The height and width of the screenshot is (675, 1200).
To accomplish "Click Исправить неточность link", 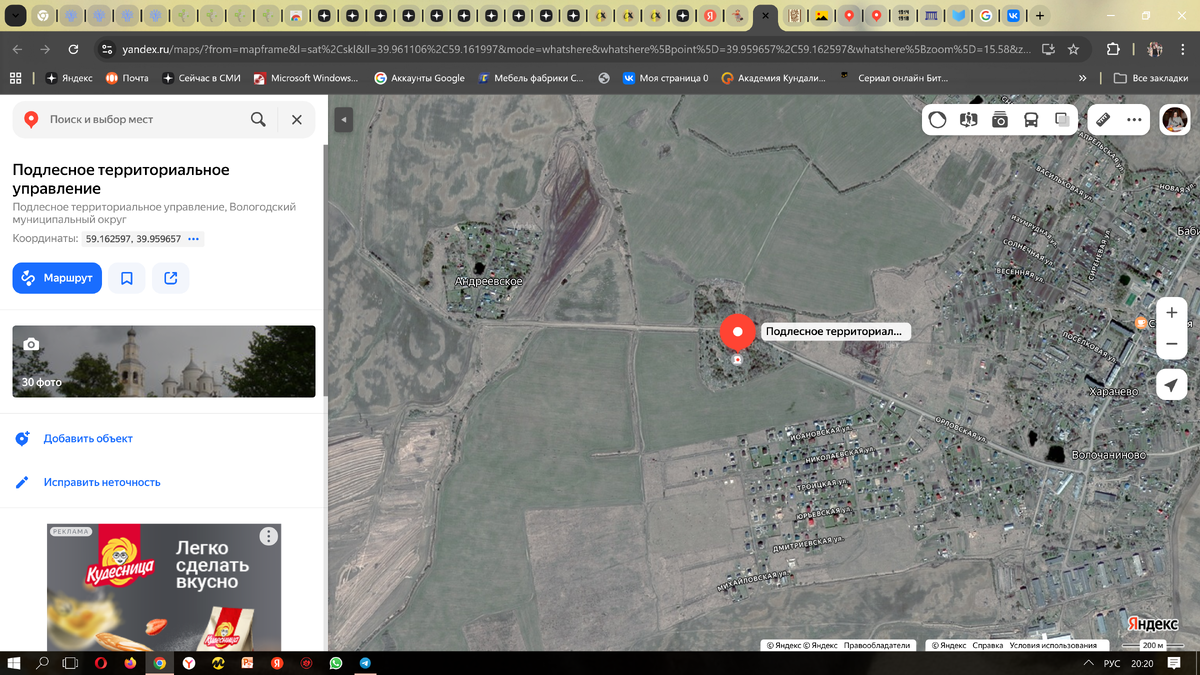I will pyautogui.click(x=102, y=482).
